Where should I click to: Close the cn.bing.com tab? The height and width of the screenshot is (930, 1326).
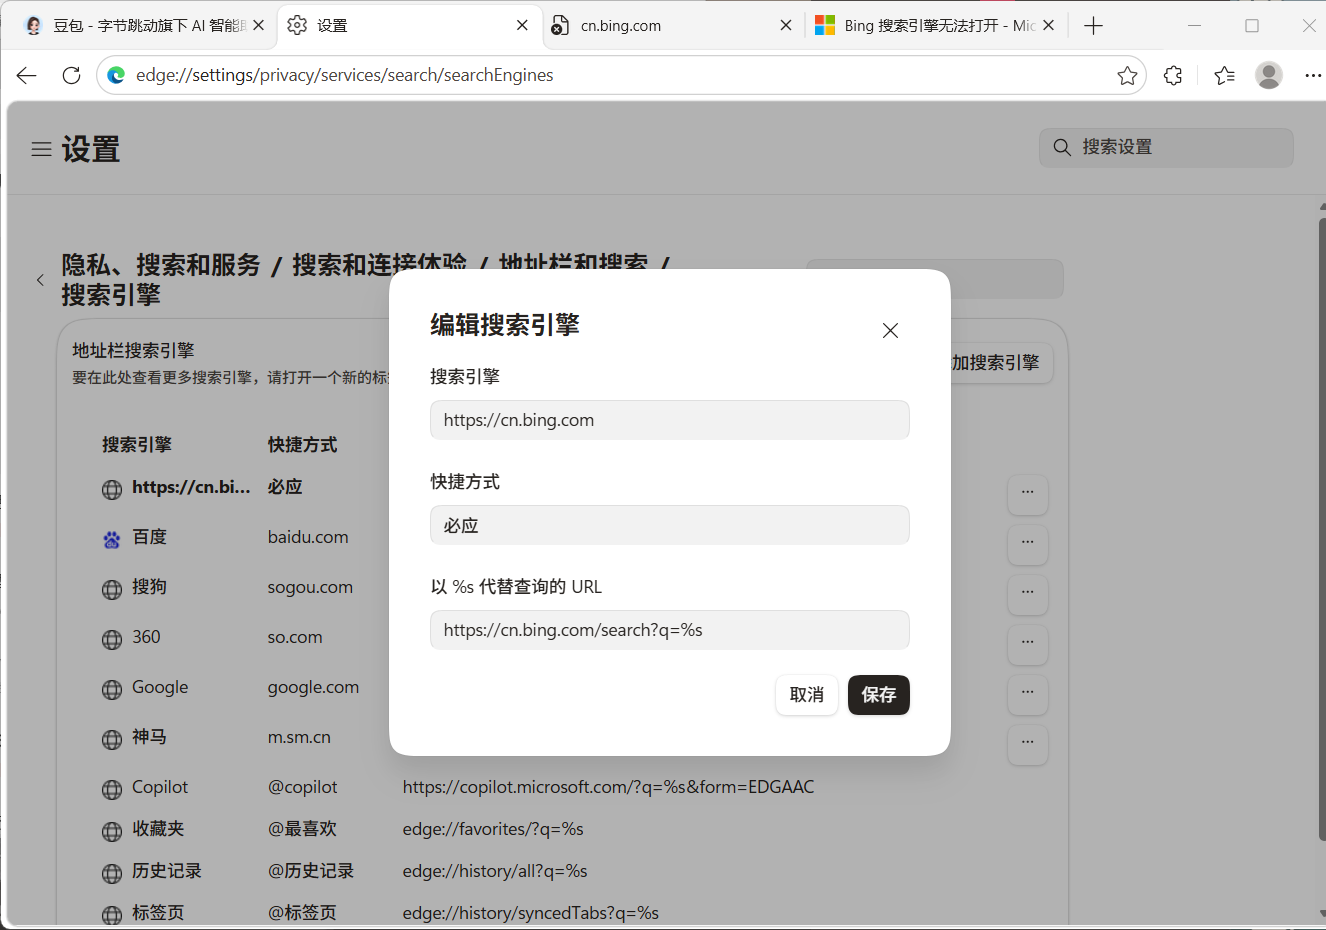tap(786, 26)
